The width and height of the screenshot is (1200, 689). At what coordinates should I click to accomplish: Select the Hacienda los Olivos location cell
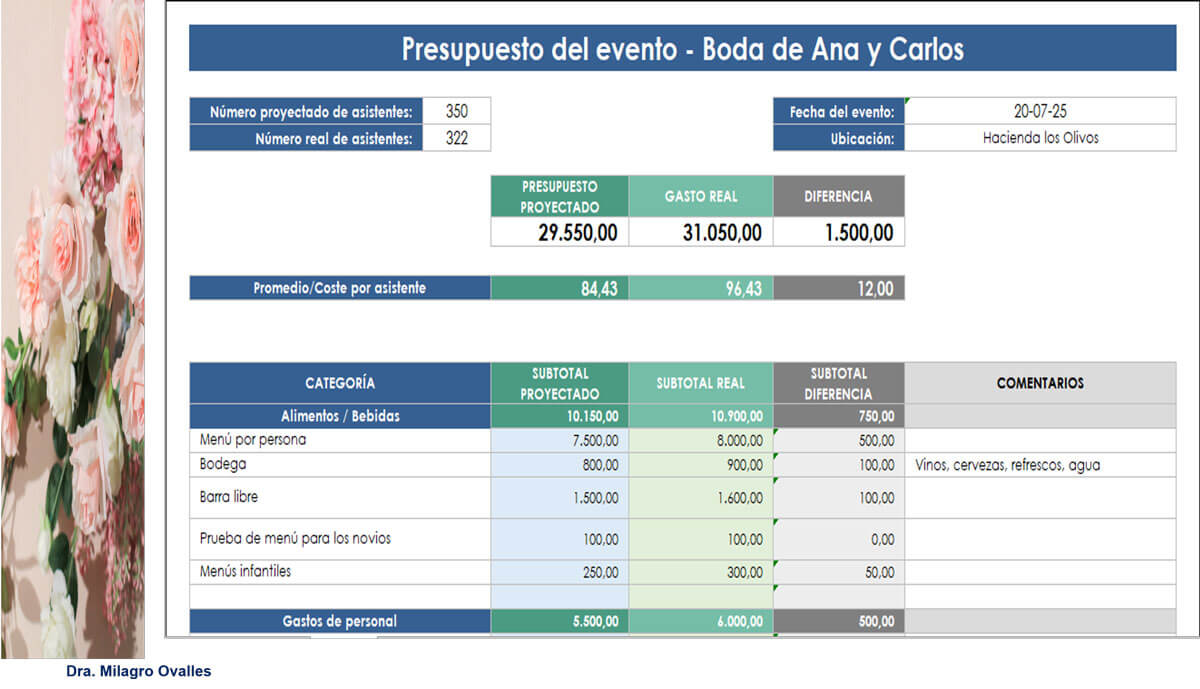[1039, 138]
